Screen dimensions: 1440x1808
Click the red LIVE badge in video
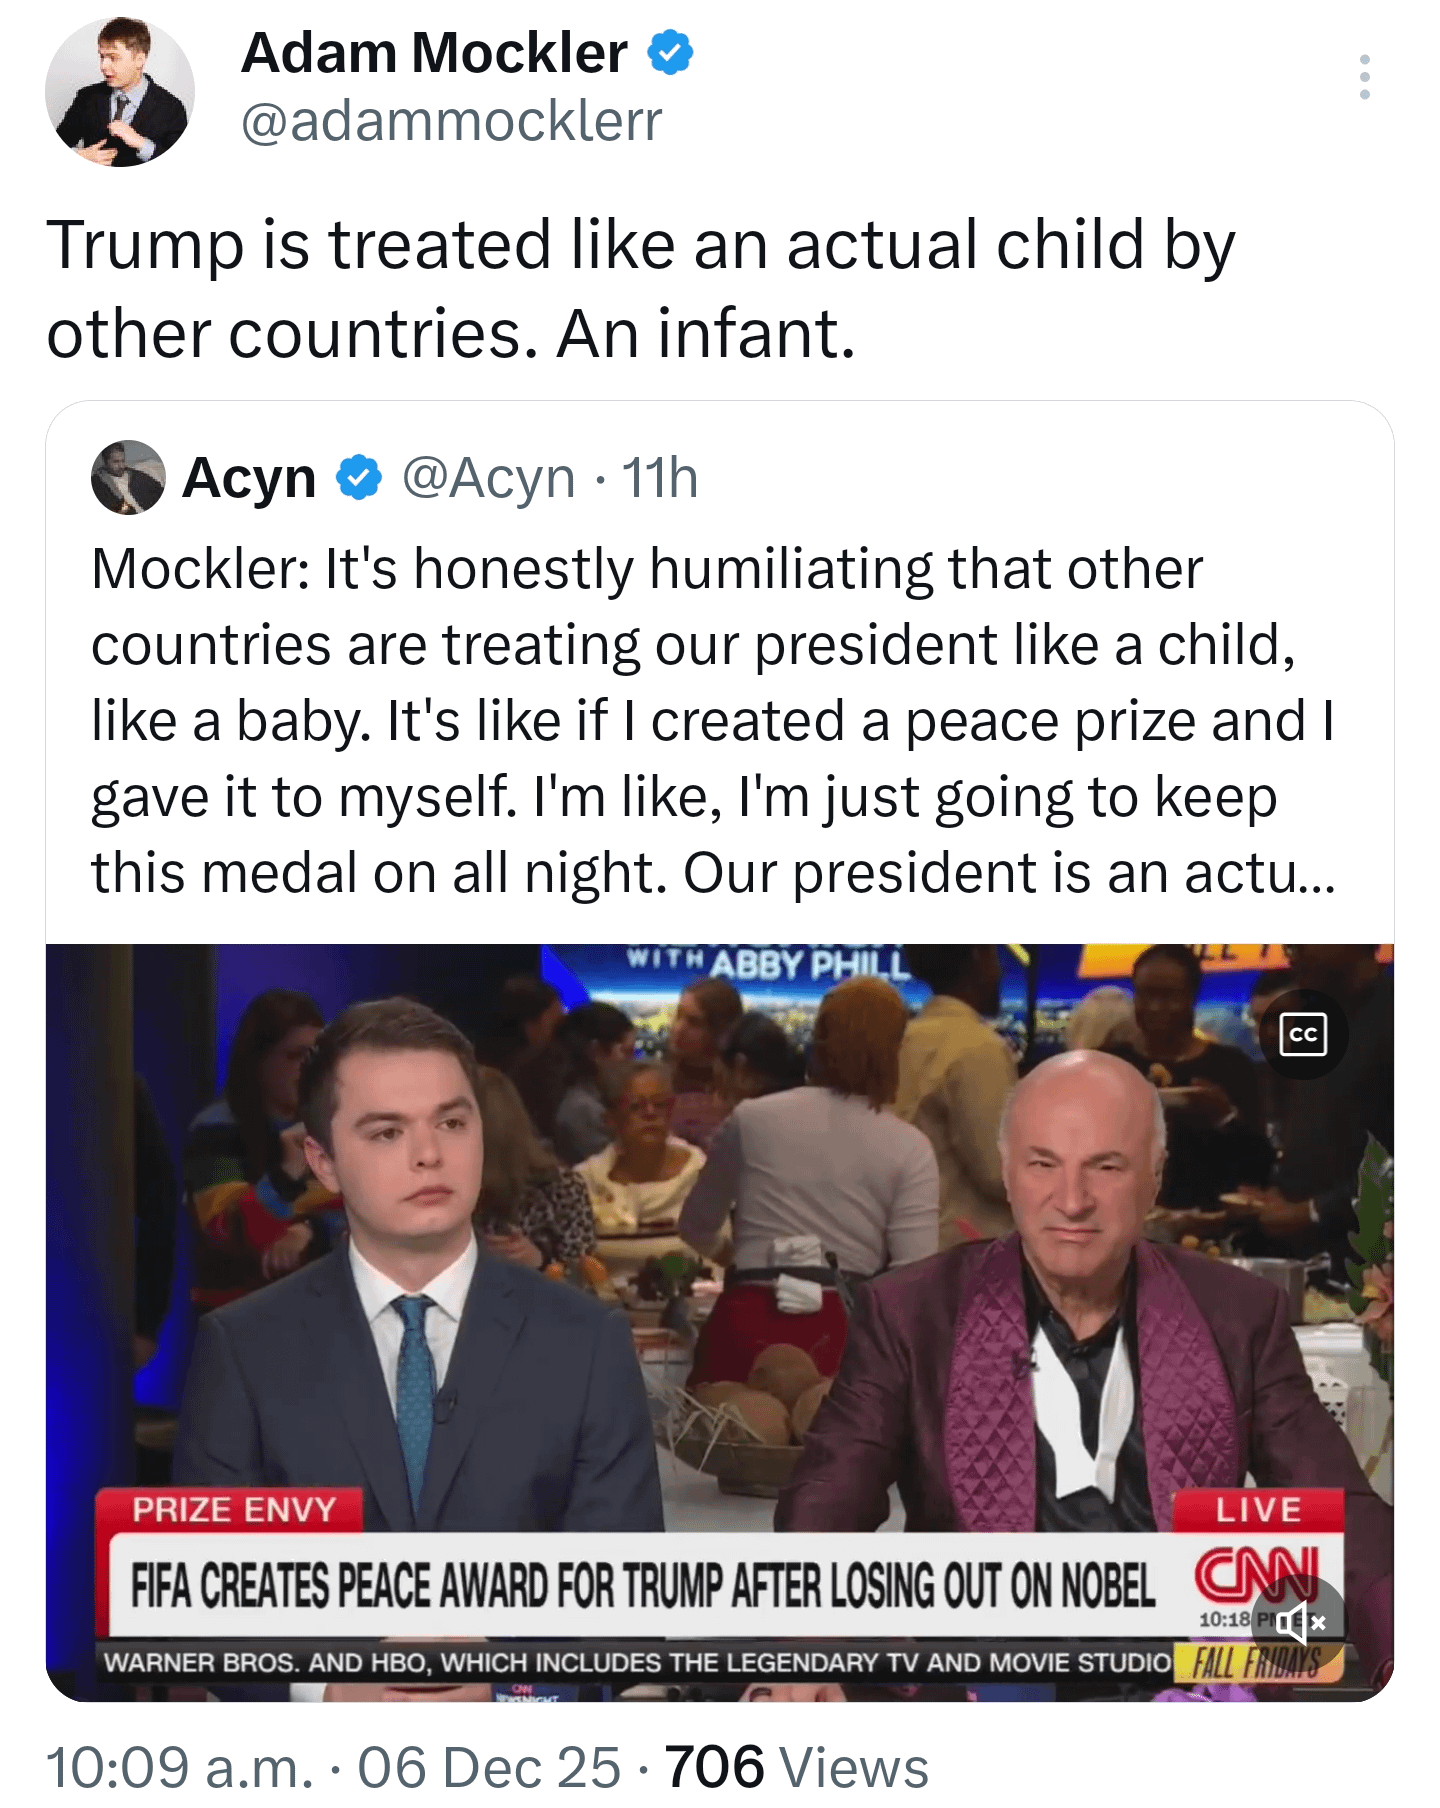[x=1257, y=1510]
